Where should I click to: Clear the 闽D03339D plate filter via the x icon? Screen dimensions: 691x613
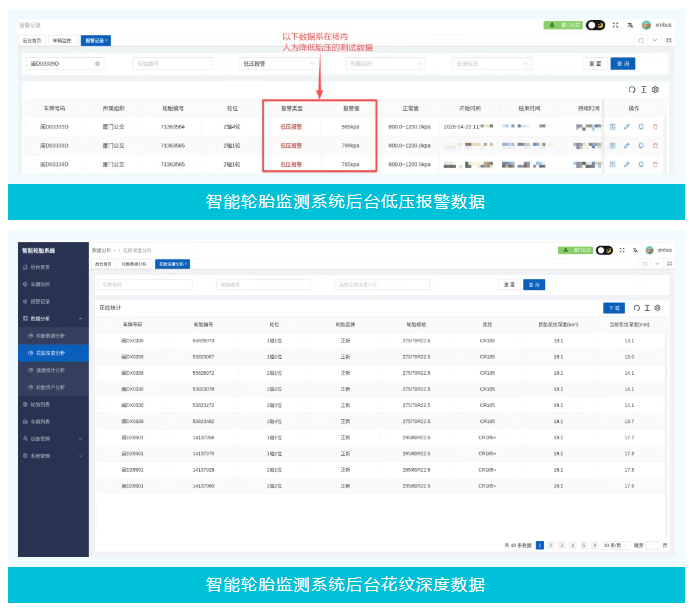tap(97, 64)
